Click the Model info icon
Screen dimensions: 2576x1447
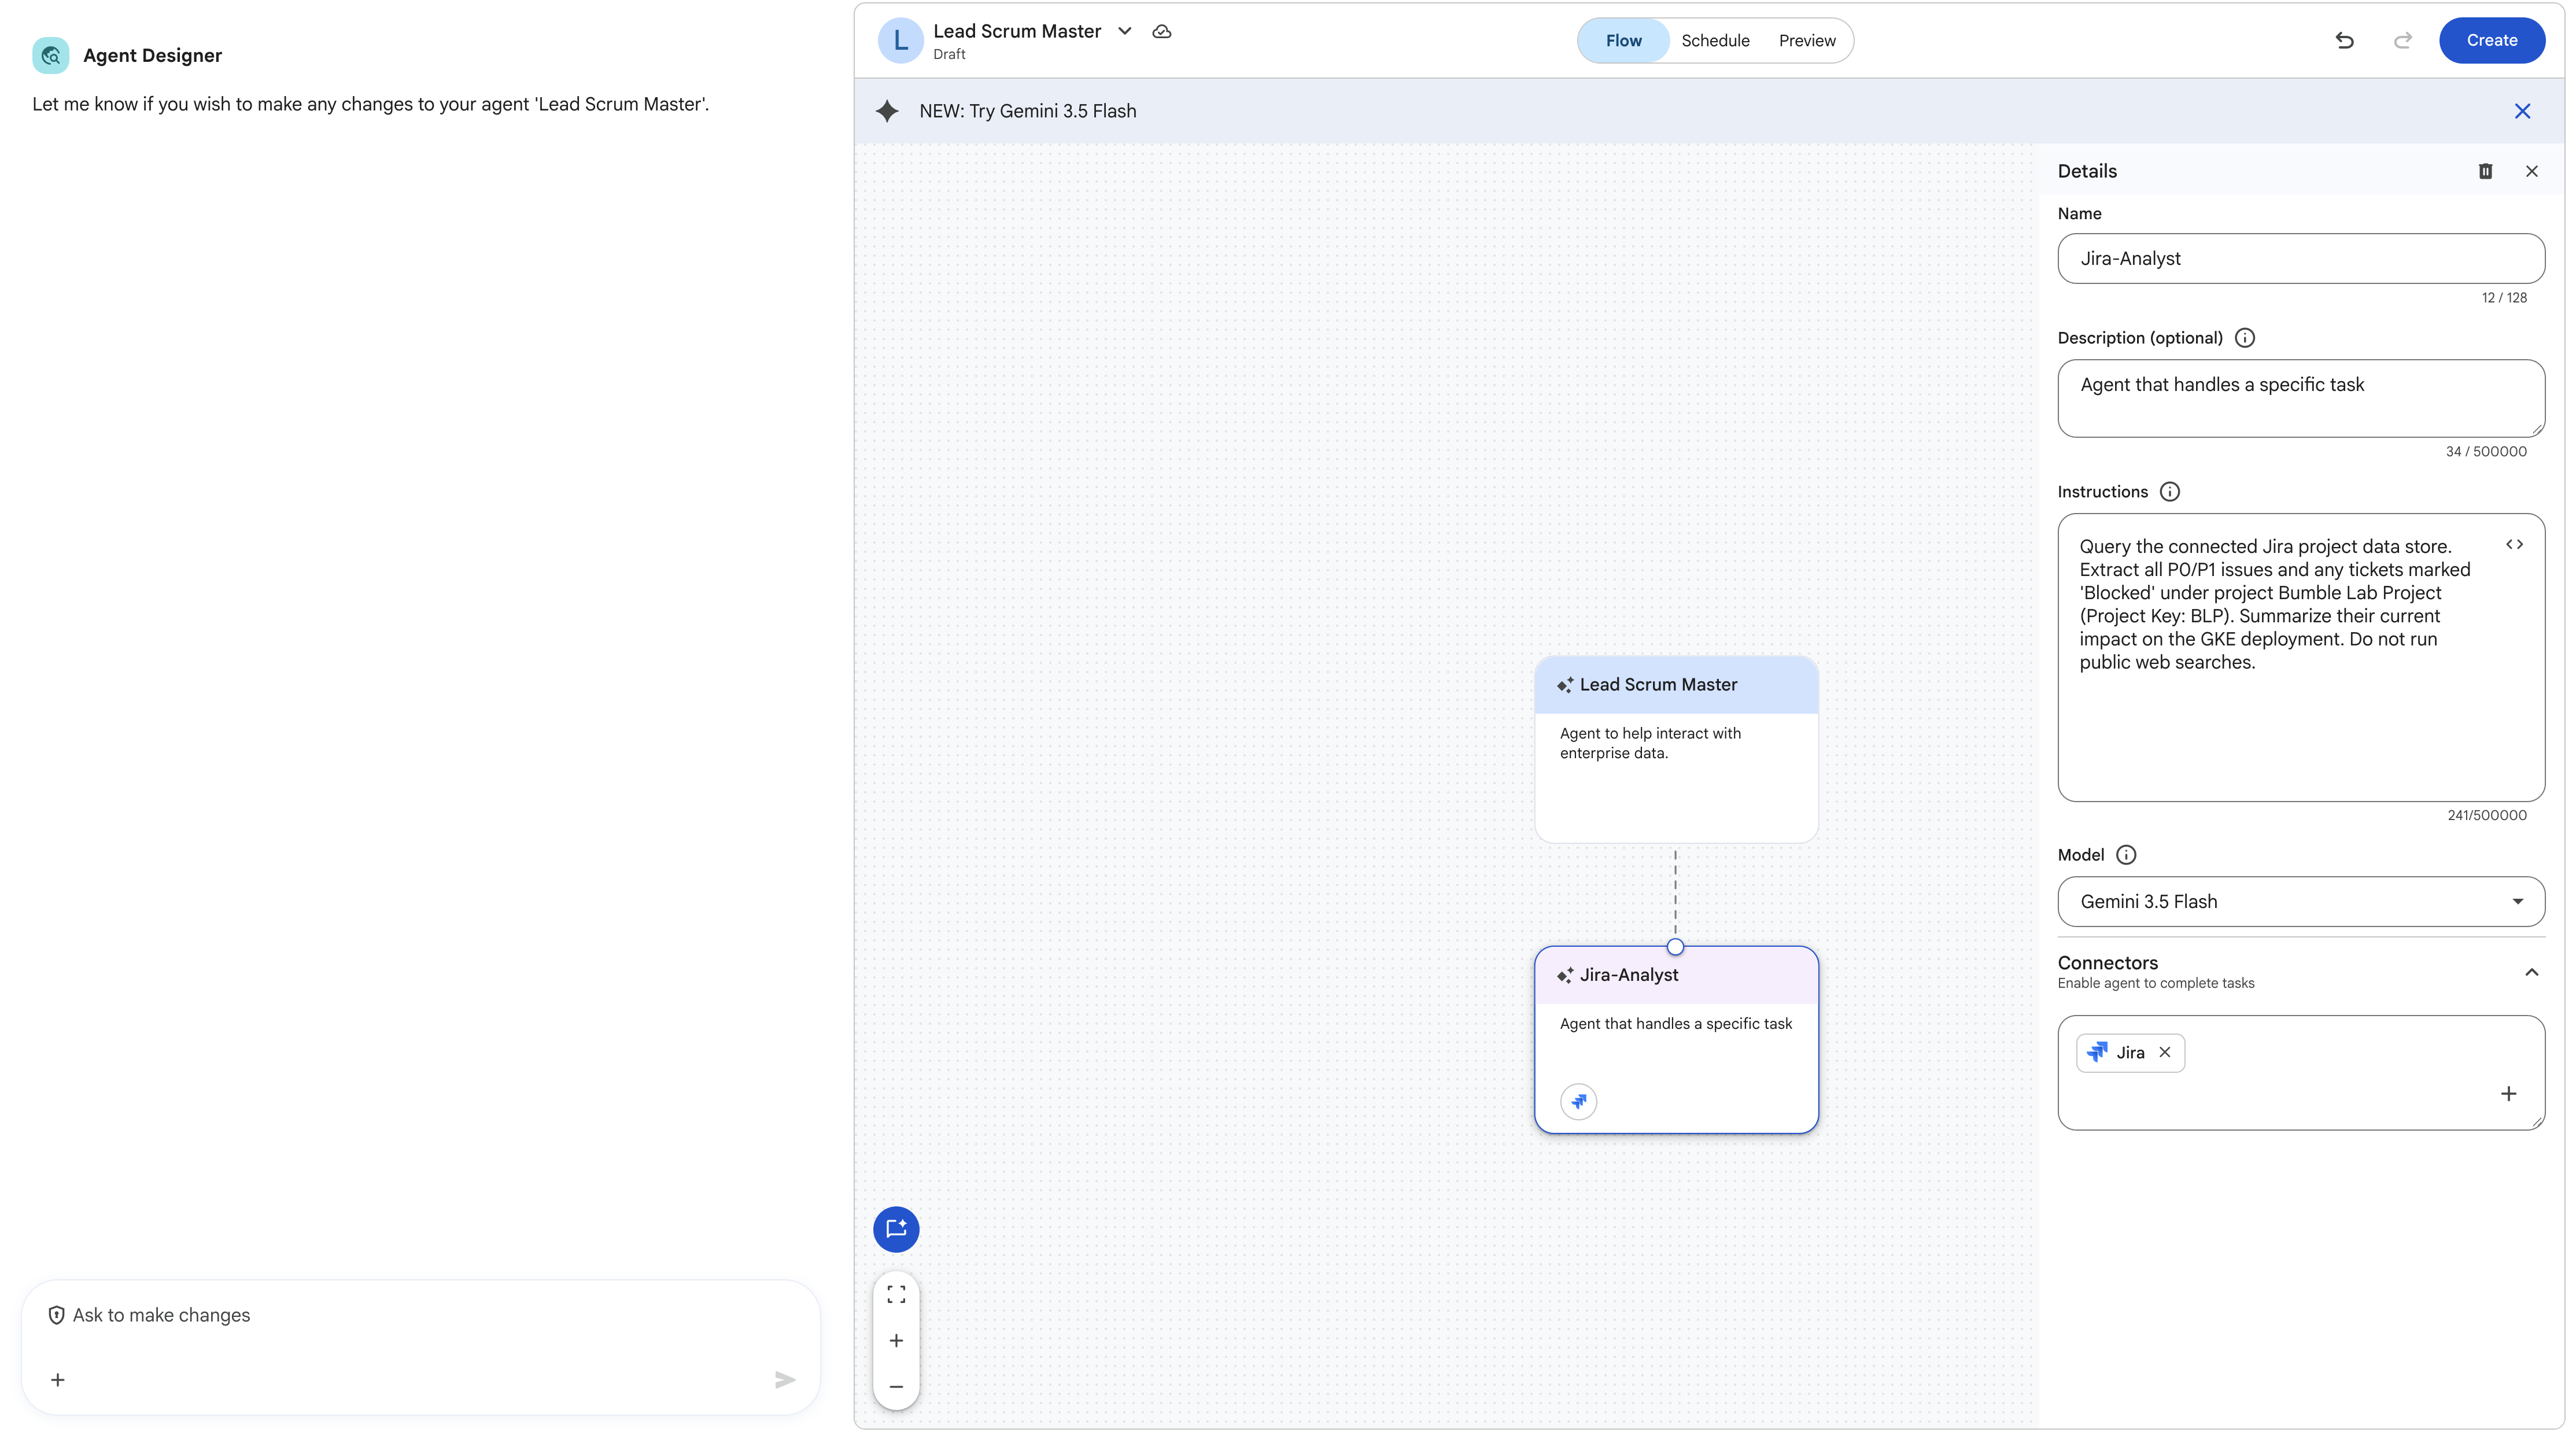2127,855
